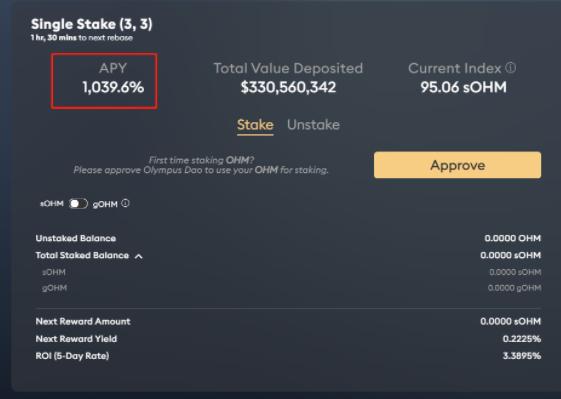The height and width of the screenshot is (399, 561).
Task: Click the gOHM info icon
Action: [x=125, y=203]
